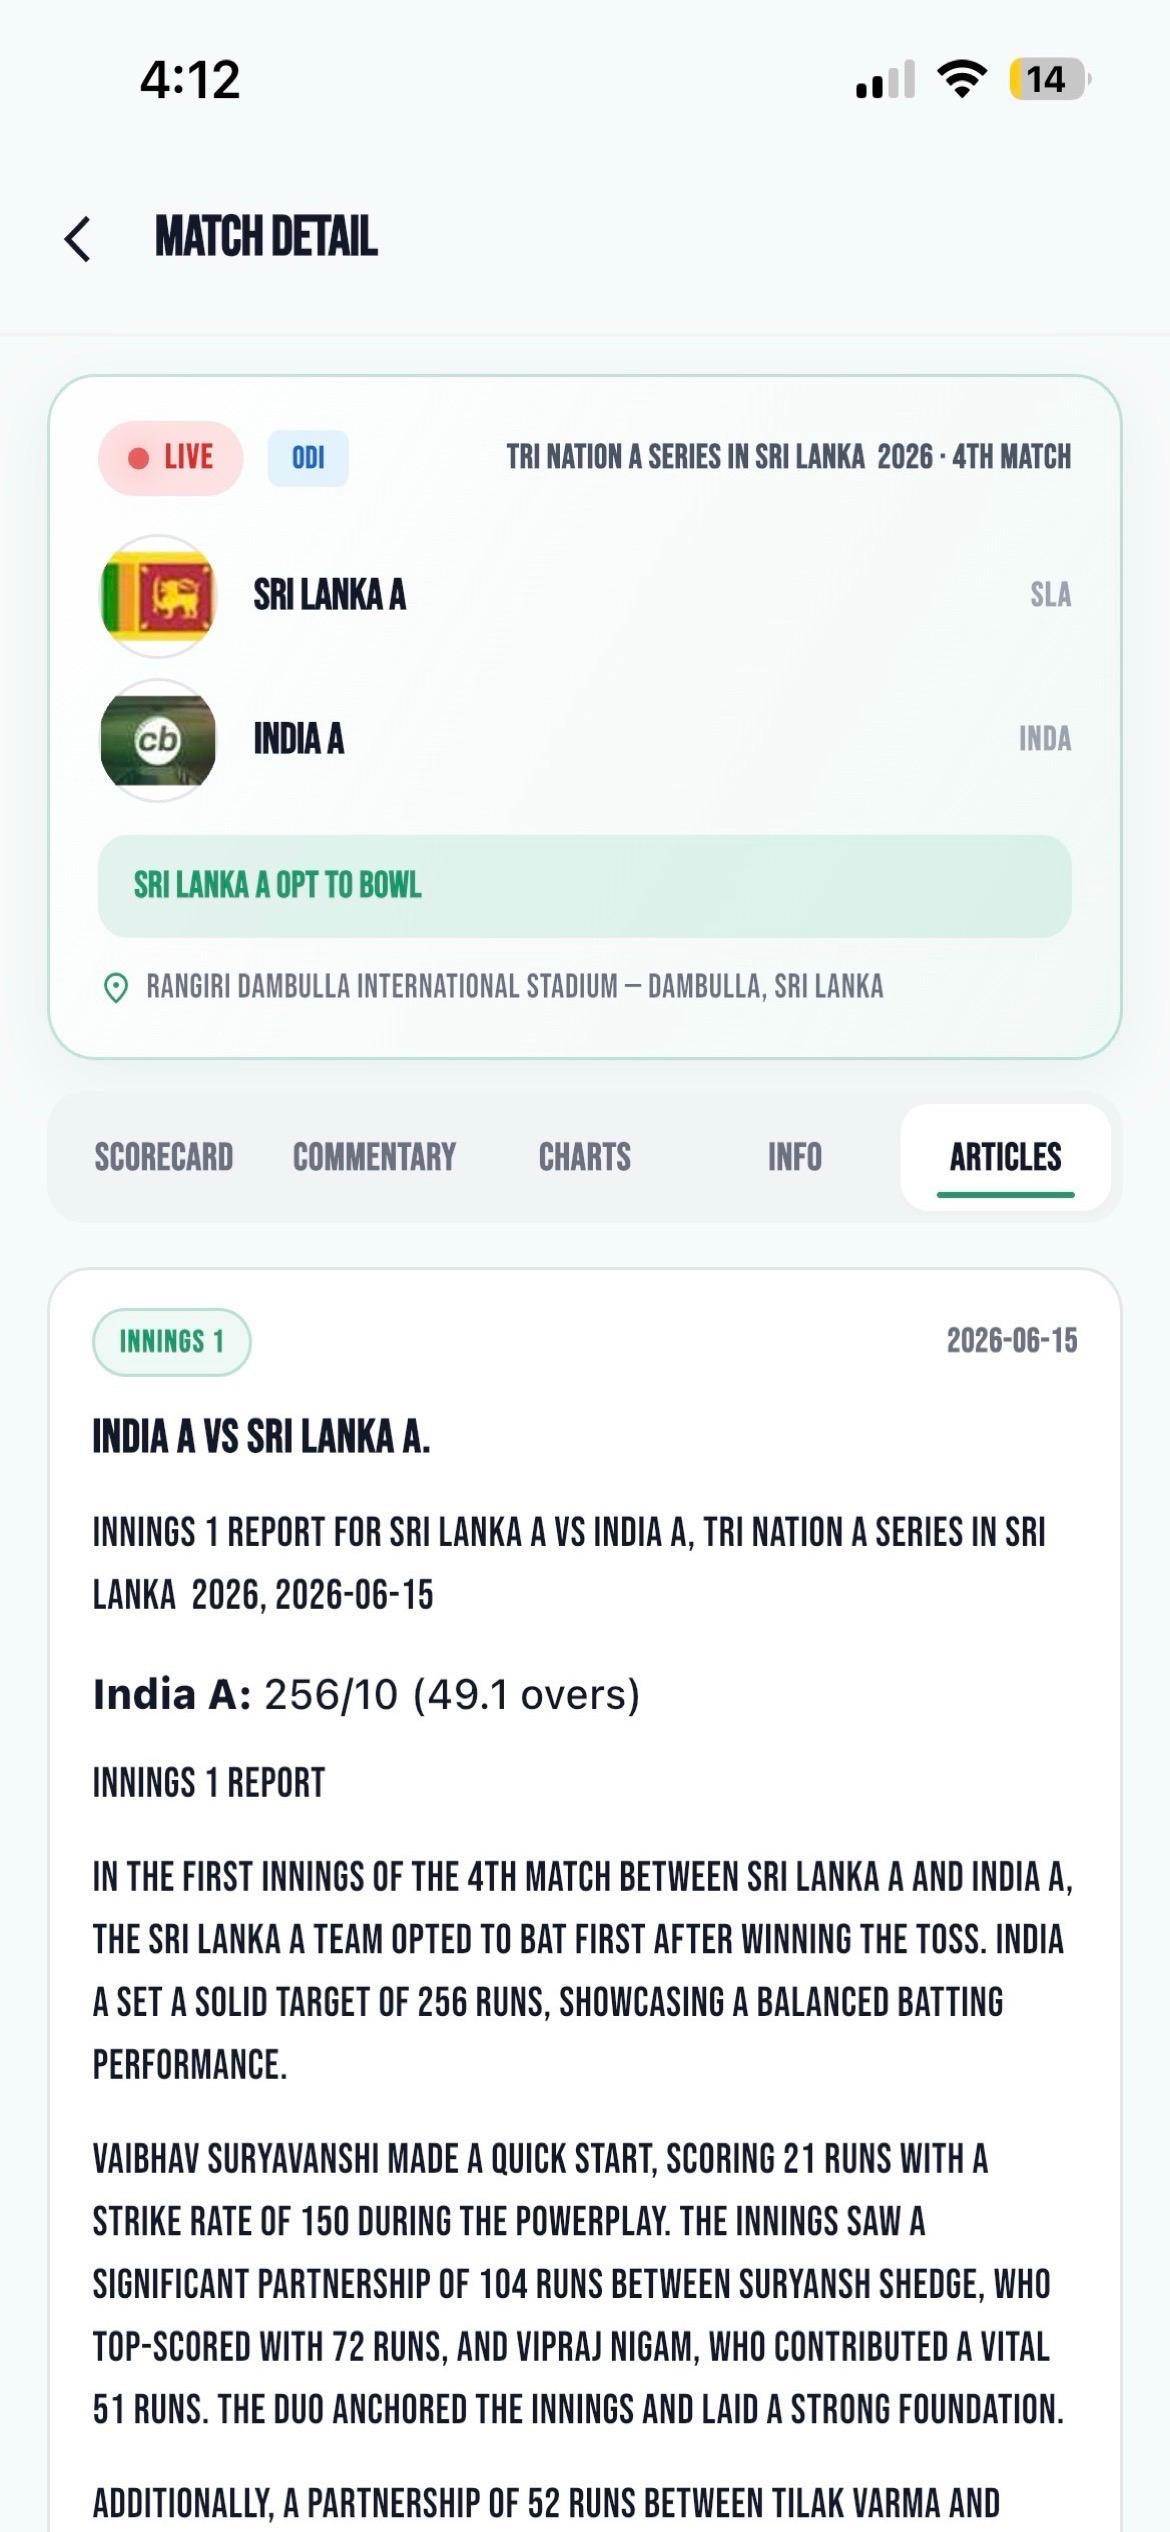The height and width of the screenshot is (2532, 1170).
Task: Tap the Sri Lanka A opt to bowl banner
Action: coord(585,886)
